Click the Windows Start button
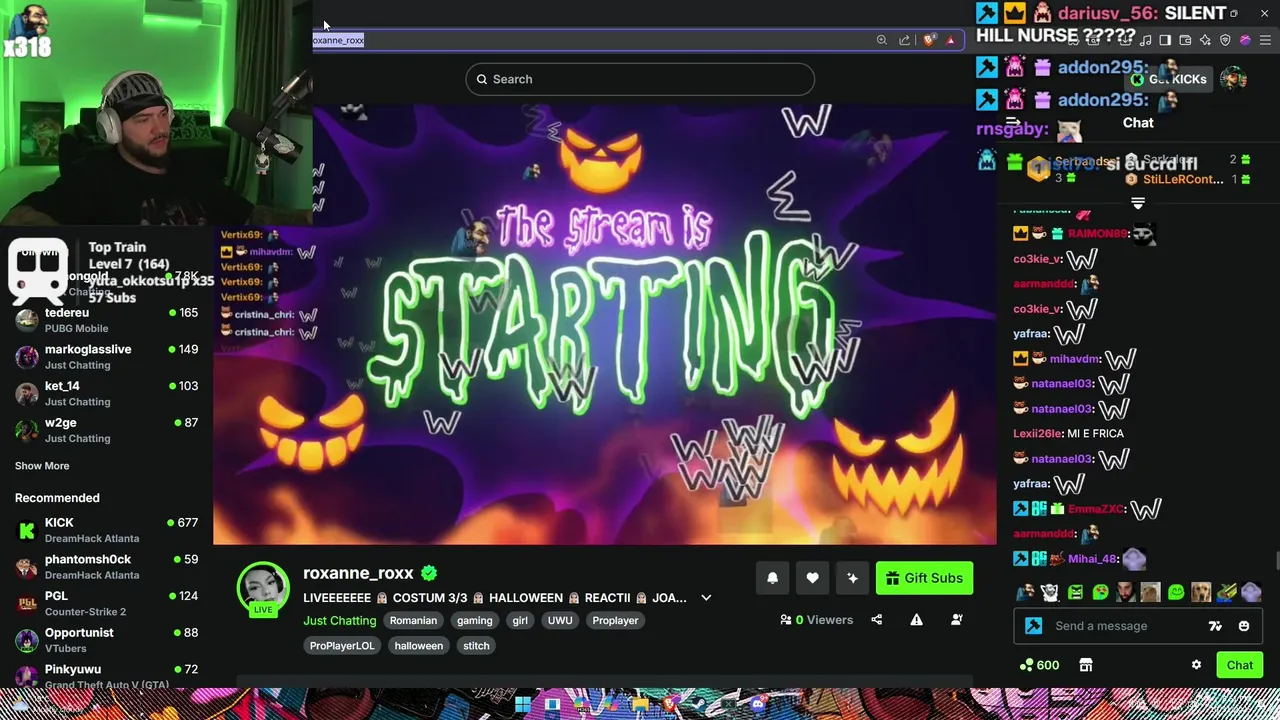Screen dimensions: 1280x720 tap(523, 705)
